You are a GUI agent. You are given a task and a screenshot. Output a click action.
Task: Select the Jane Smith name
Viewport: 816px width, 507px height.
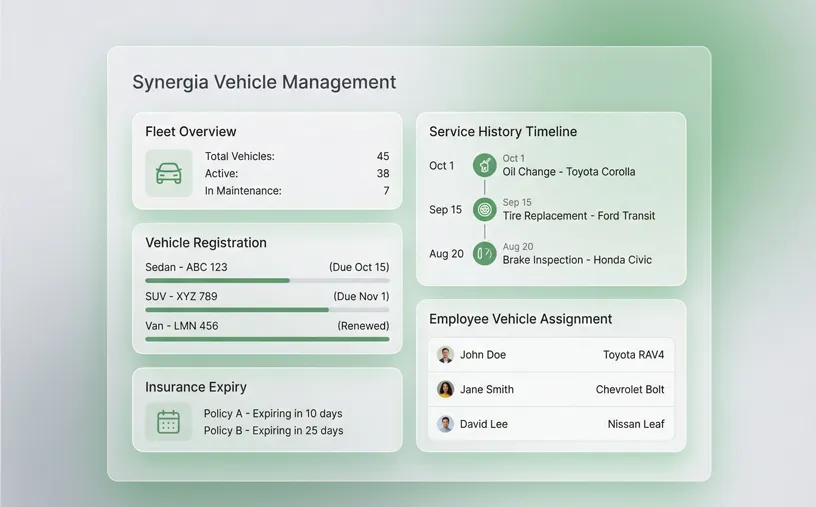tap(487, 389)
